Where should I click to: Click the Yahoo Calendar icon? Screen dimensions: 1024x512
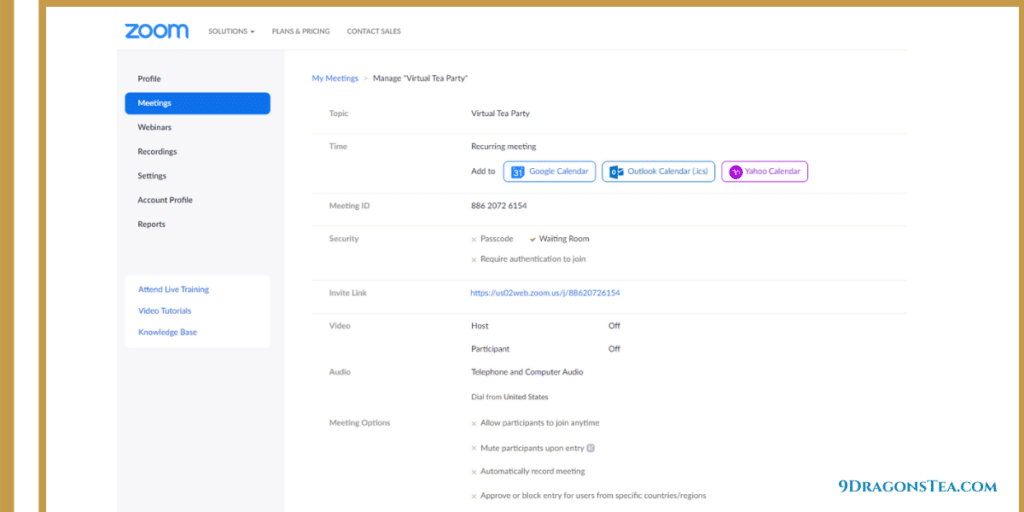click(735, 172)
